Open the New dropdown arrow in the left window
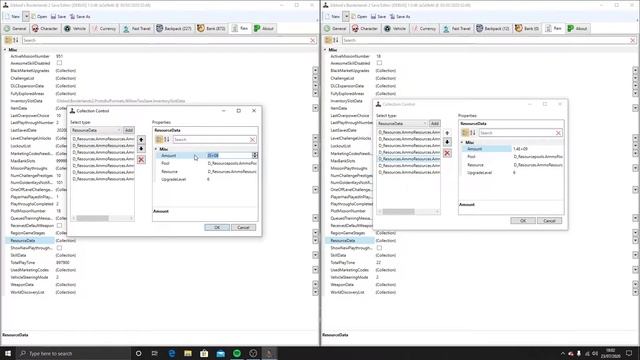 (26, 17)
